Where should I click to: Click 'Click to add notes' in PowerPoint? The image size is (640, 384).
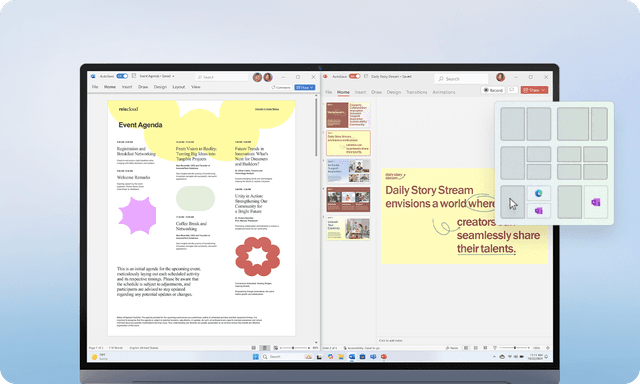coord(390,340)
